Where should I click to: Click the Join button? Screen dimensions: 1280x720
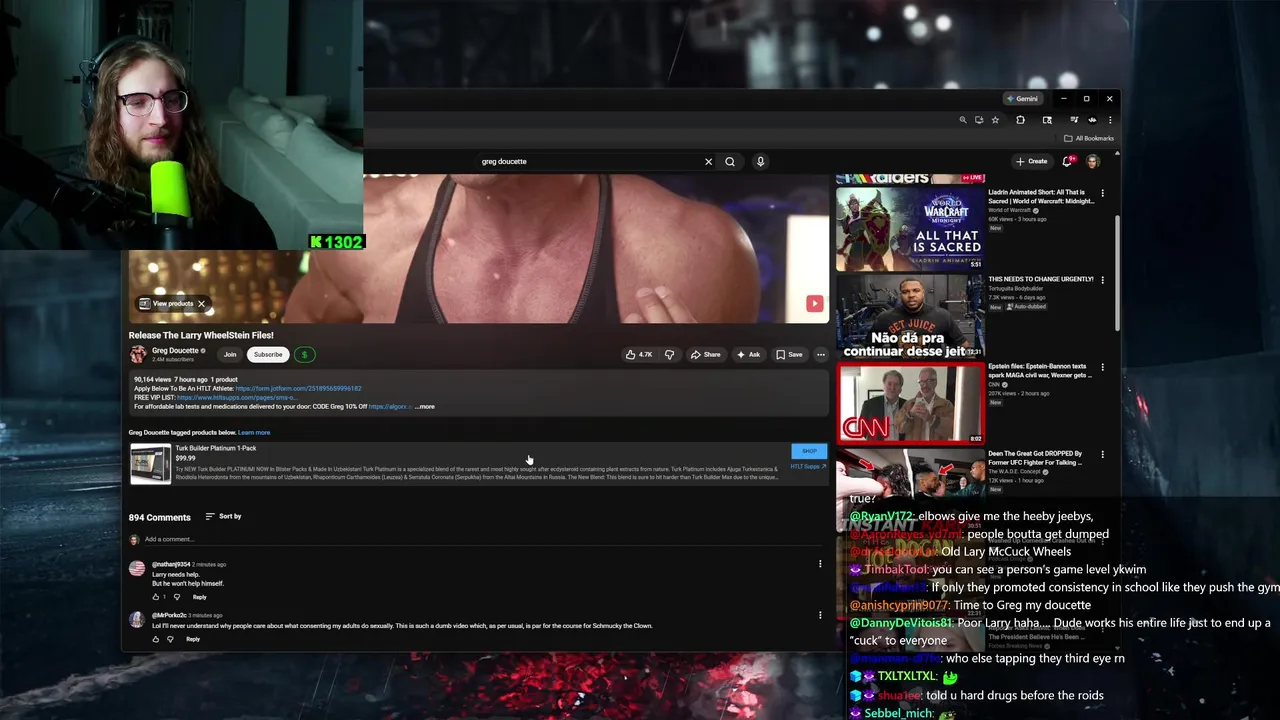click(x=230, y=354)
